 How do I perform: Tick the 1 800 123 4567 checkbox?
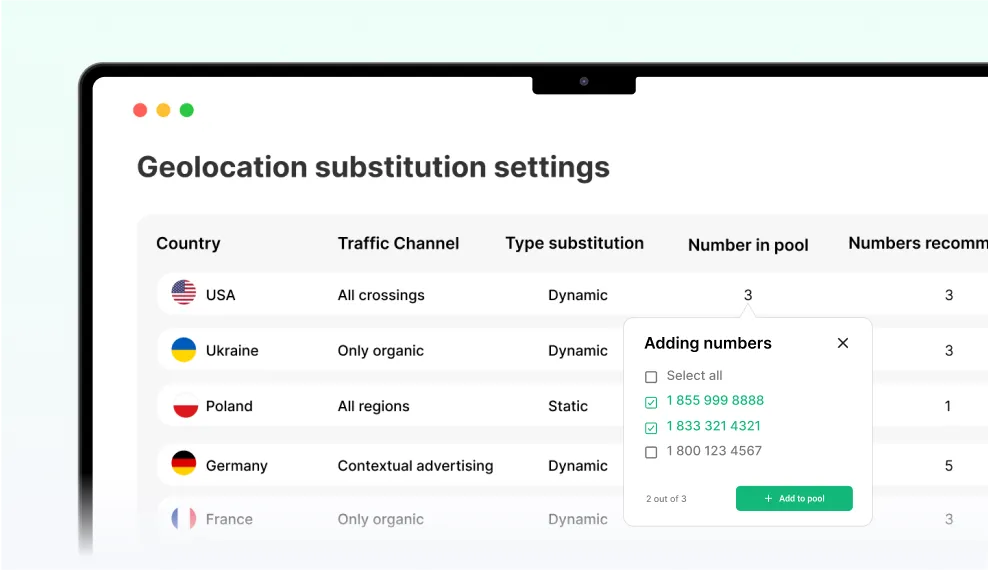coord(651,452)
